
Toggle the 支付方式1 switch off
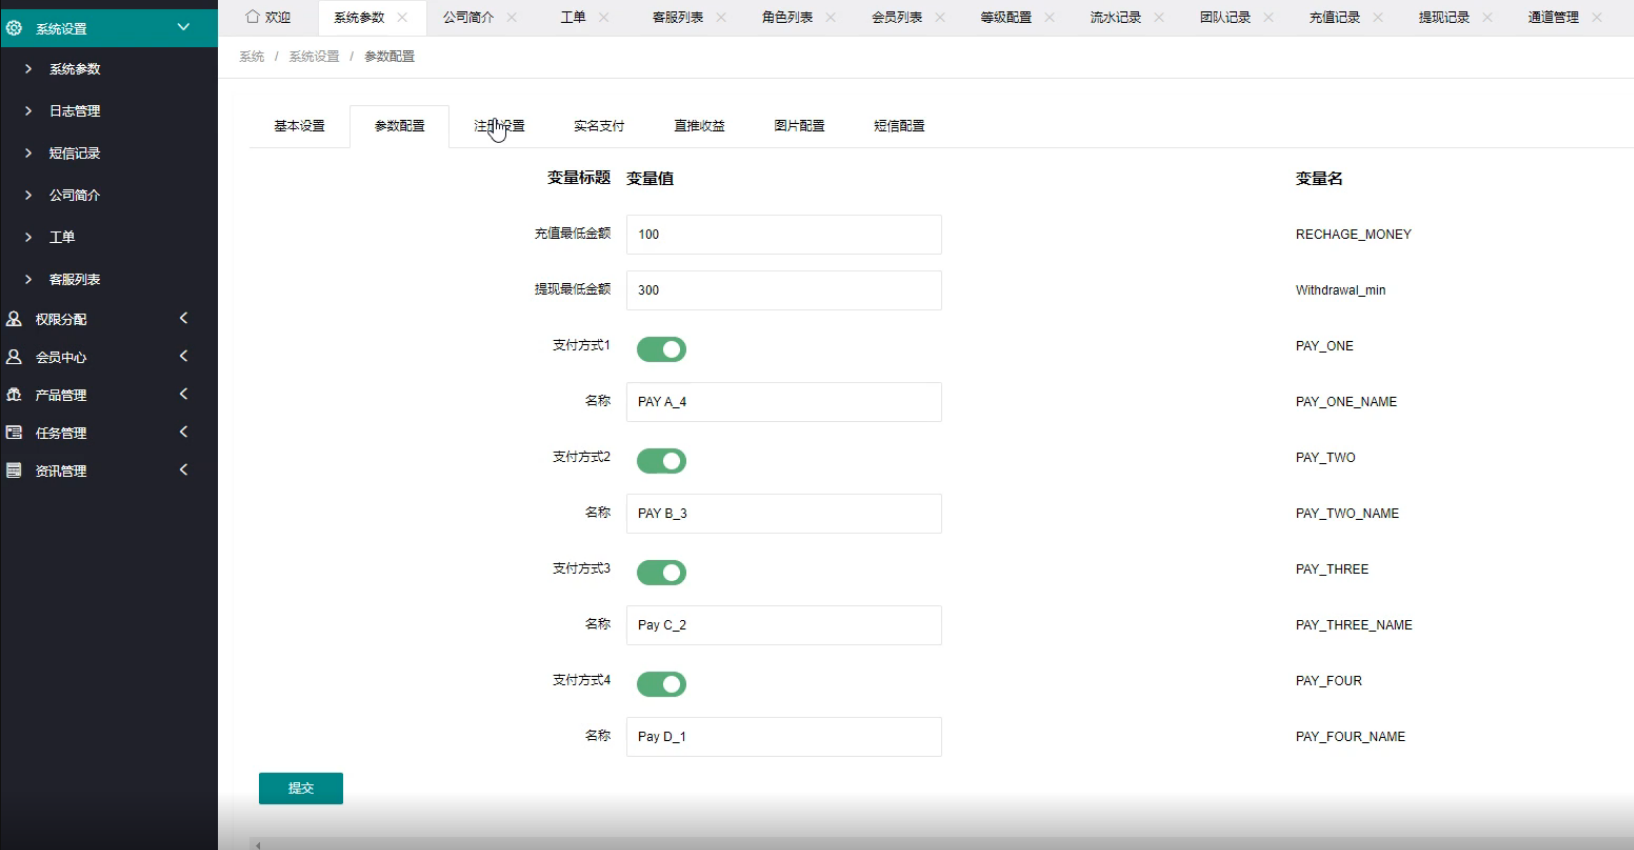661,349
